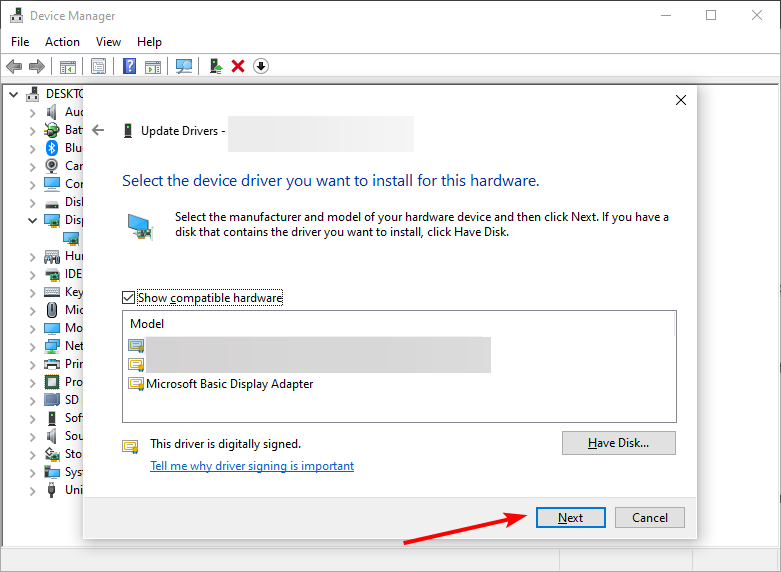Click the Storage controllers category icon

coord(52,453)
